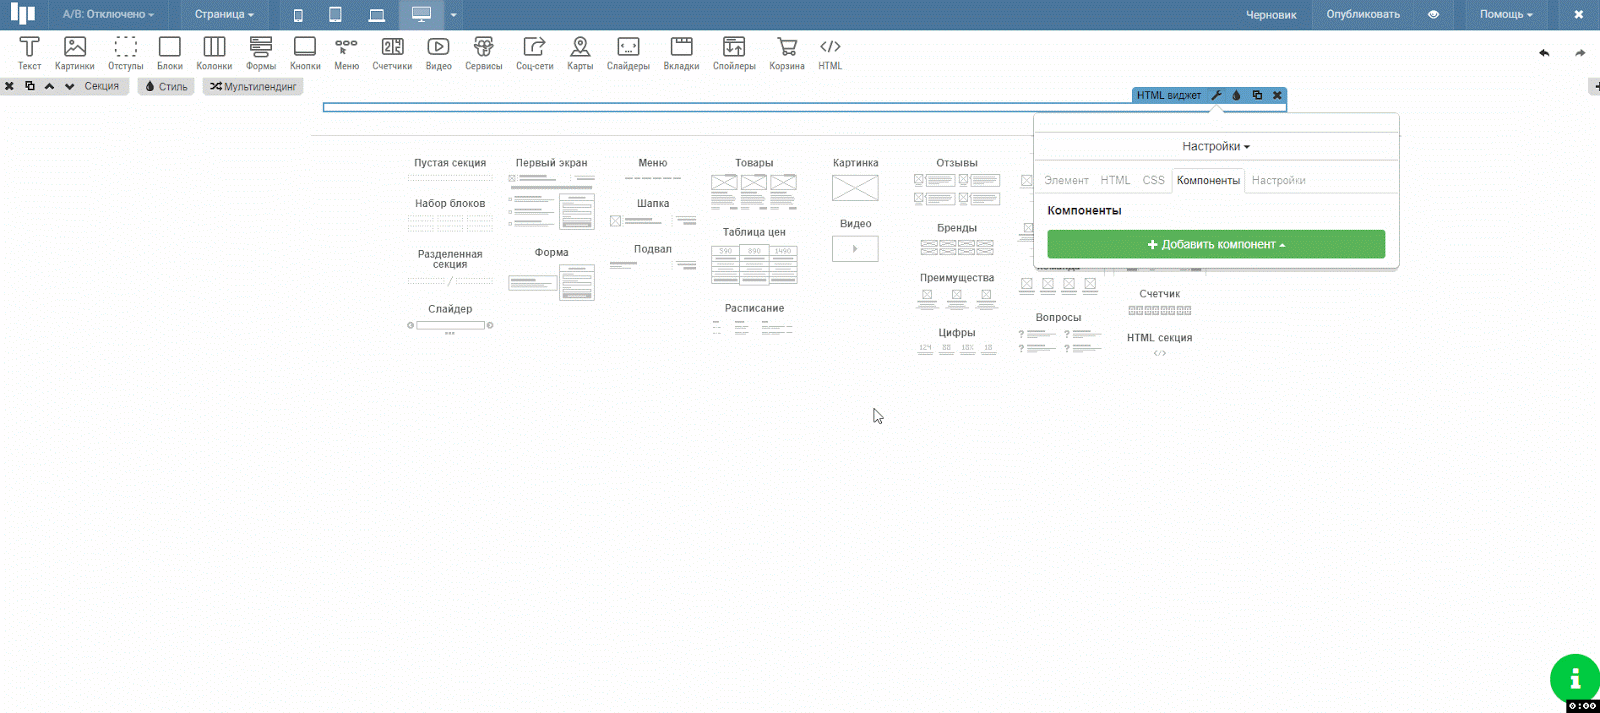The height and width of the screenshot is (713, 1600).
Task: Choose Преимущества section template
Action: pyautogui.click(x=957, y=291)
